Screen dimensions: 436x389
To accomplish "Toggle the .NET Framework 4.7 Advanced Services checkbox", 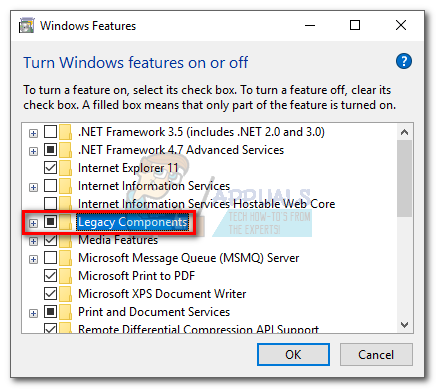I will point(50,150).
